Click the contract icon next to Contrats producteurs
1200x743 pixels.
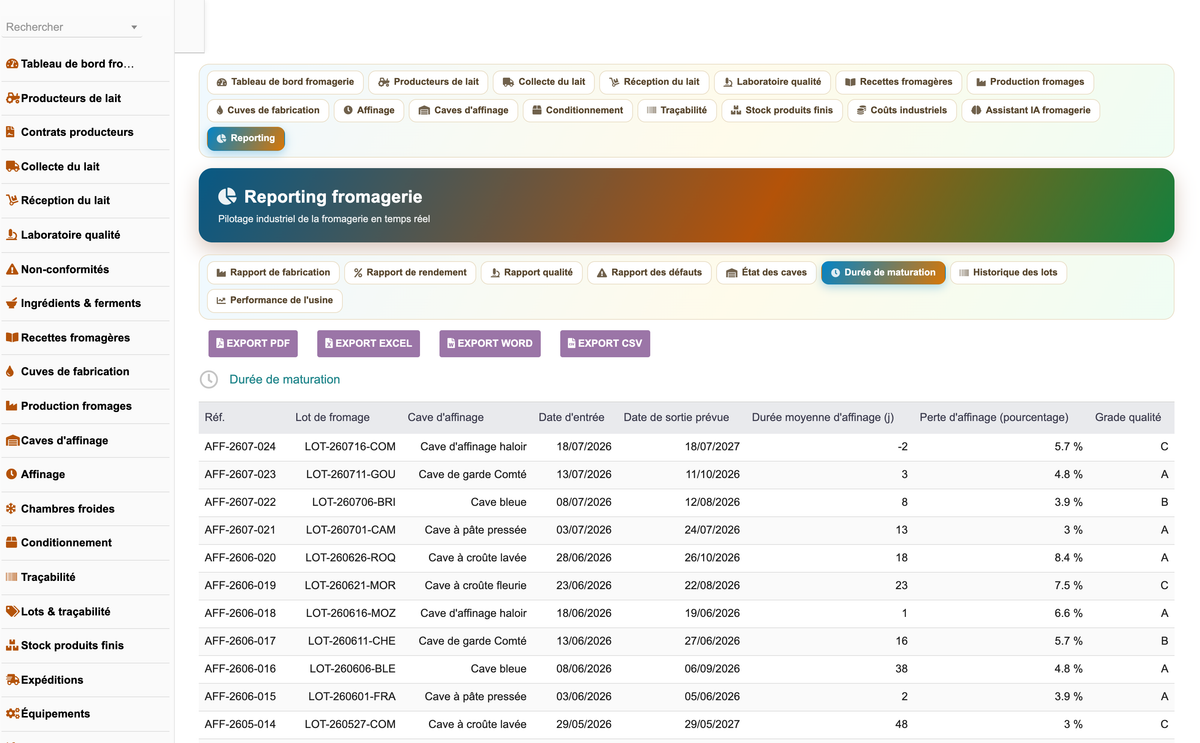coord(11,132)
